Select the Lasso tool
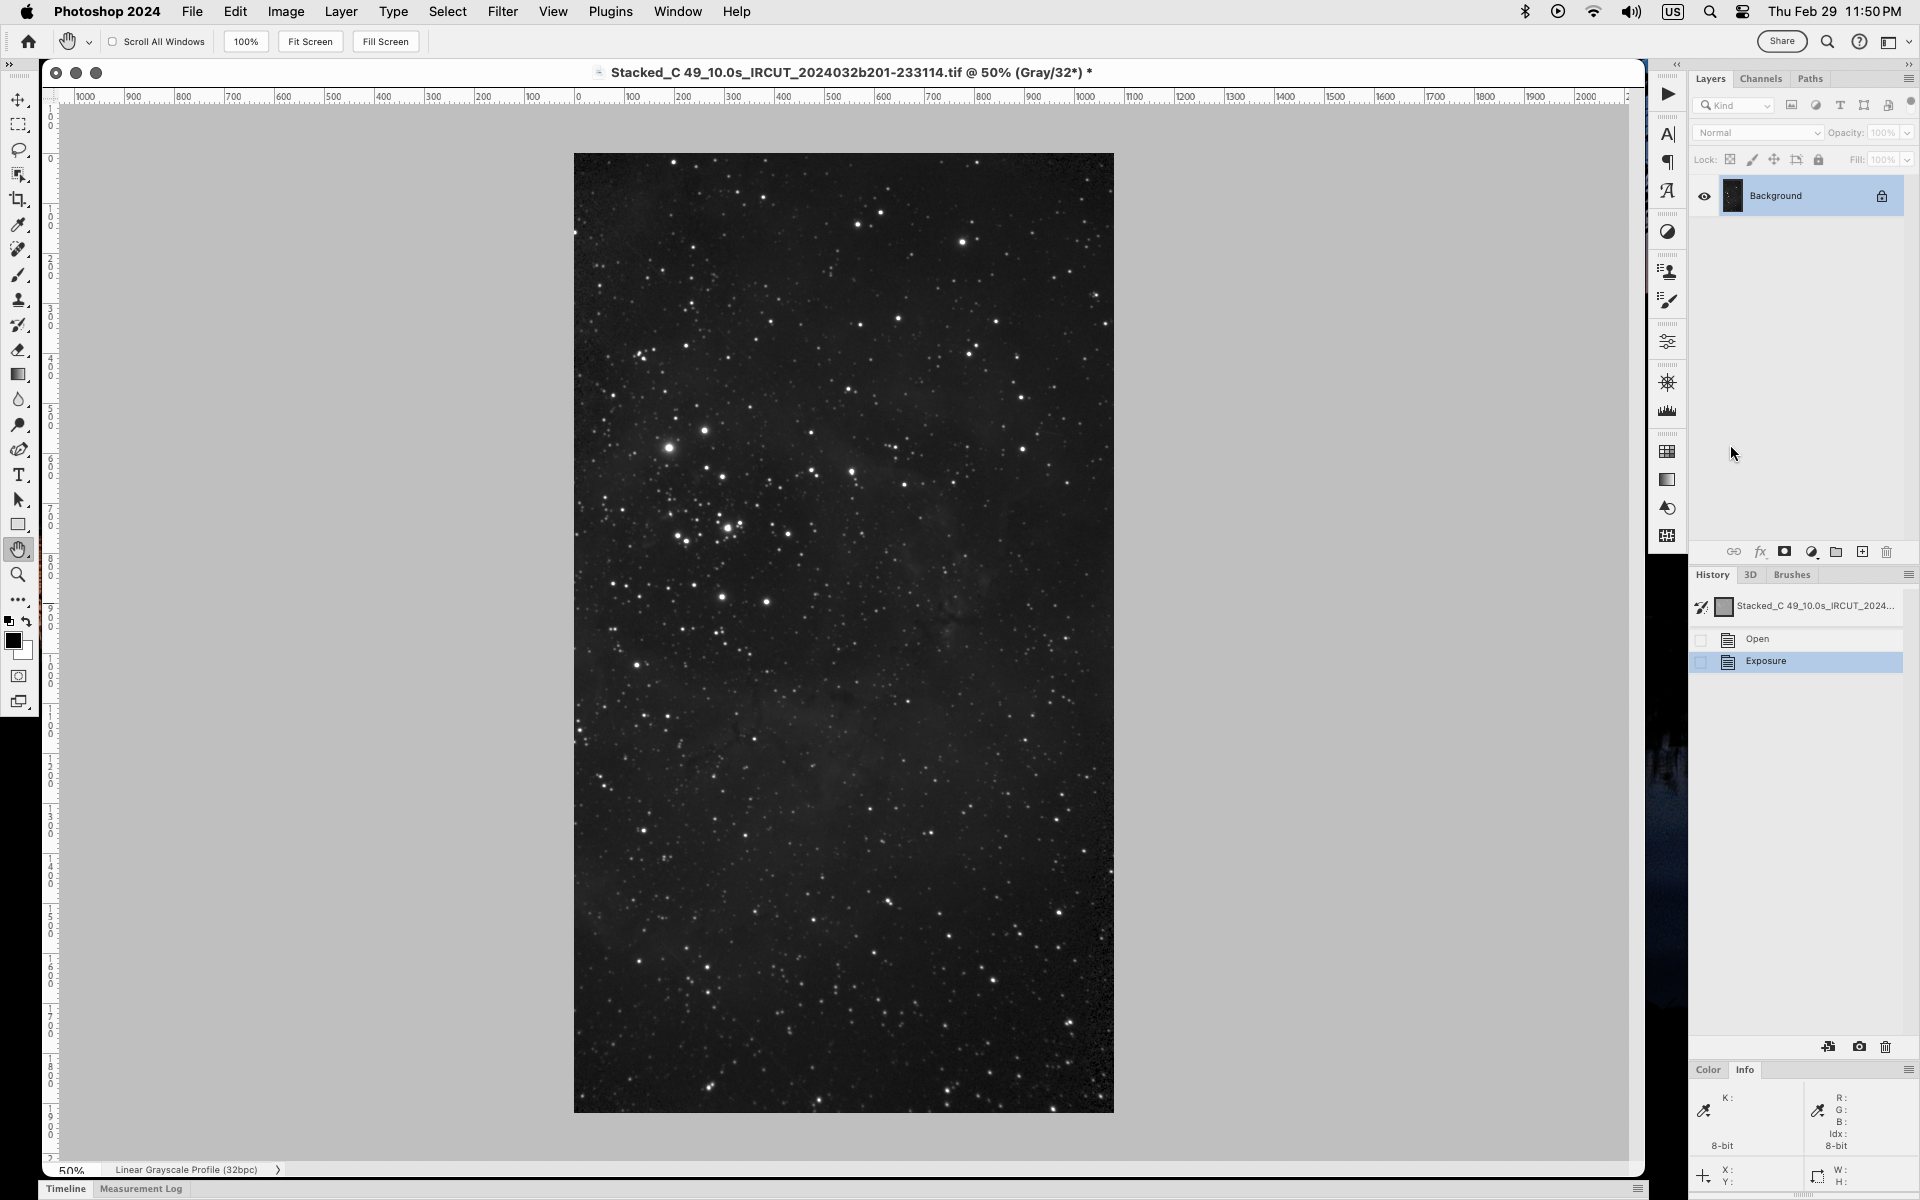 coord(18,150)
